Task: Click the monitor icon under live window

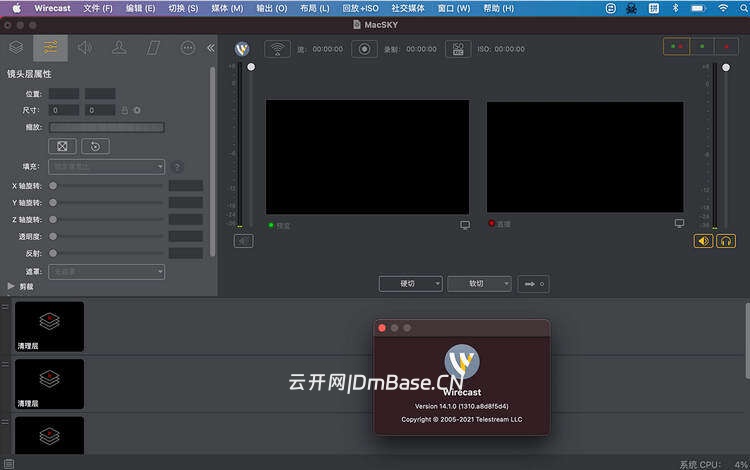Action: pyautogui.click(x=679, y=223)
